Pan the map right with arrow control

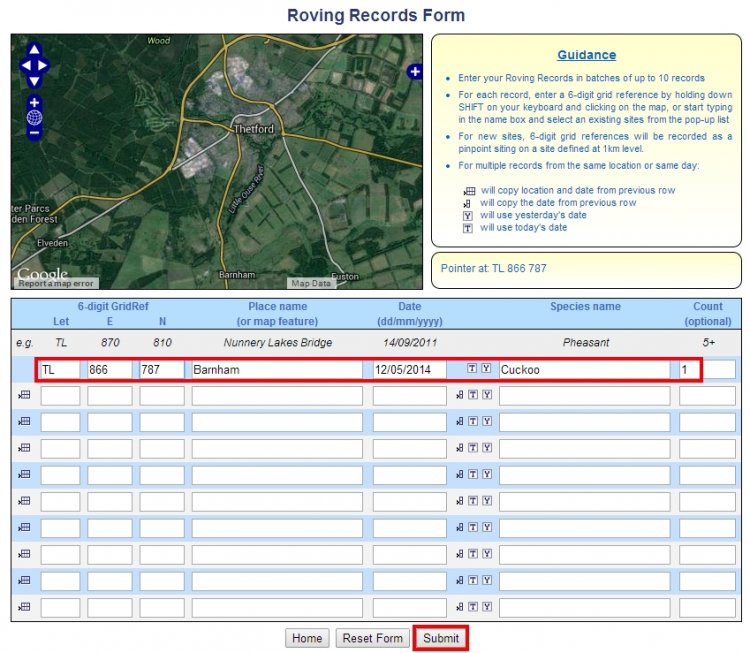43,66
